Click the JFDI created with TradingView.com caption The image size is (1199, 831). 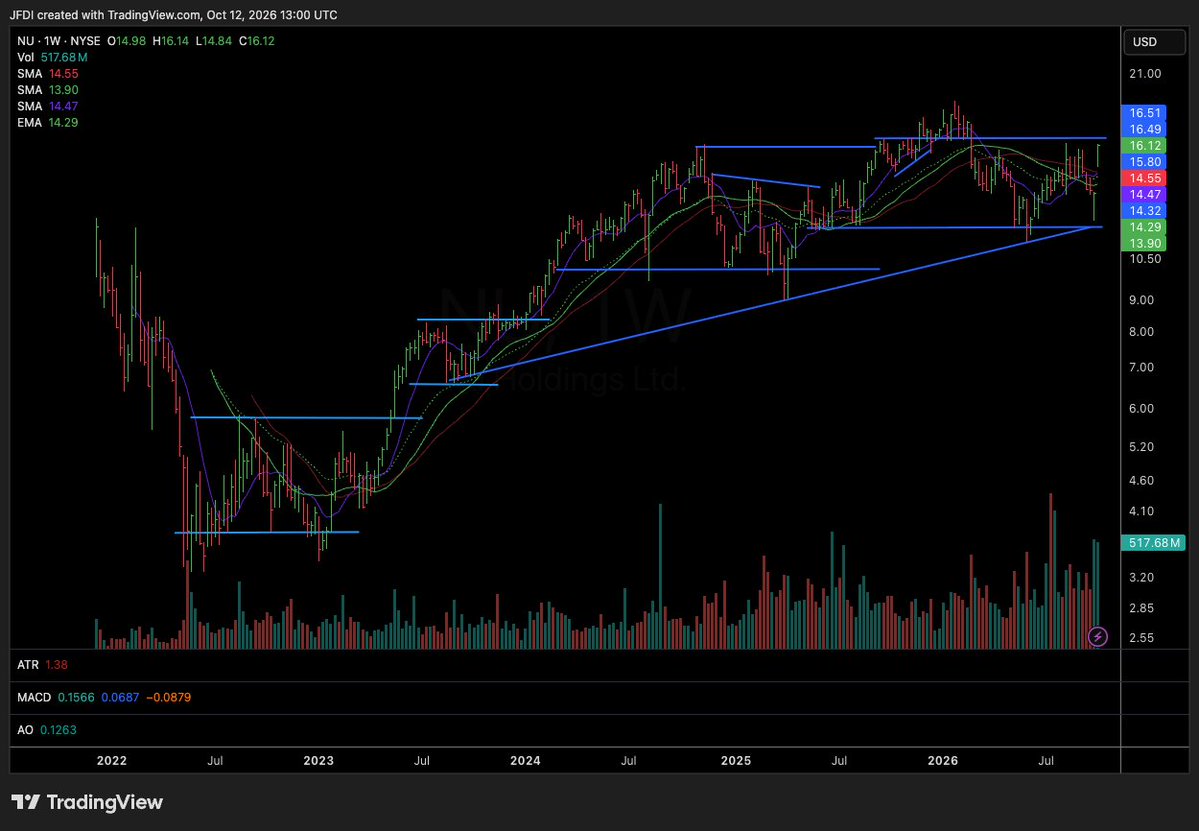(173, 15)
